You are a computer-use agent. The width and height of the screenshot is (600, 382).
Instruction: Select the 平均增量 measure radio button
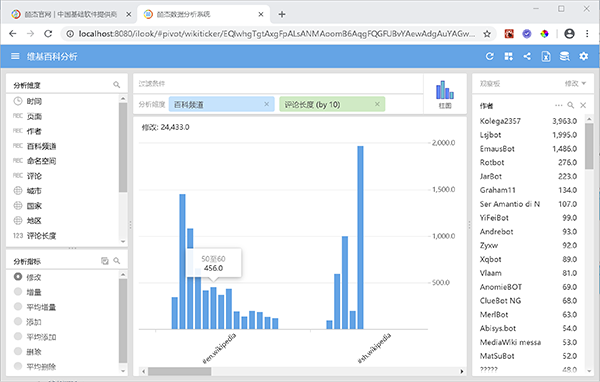(18, 306)
